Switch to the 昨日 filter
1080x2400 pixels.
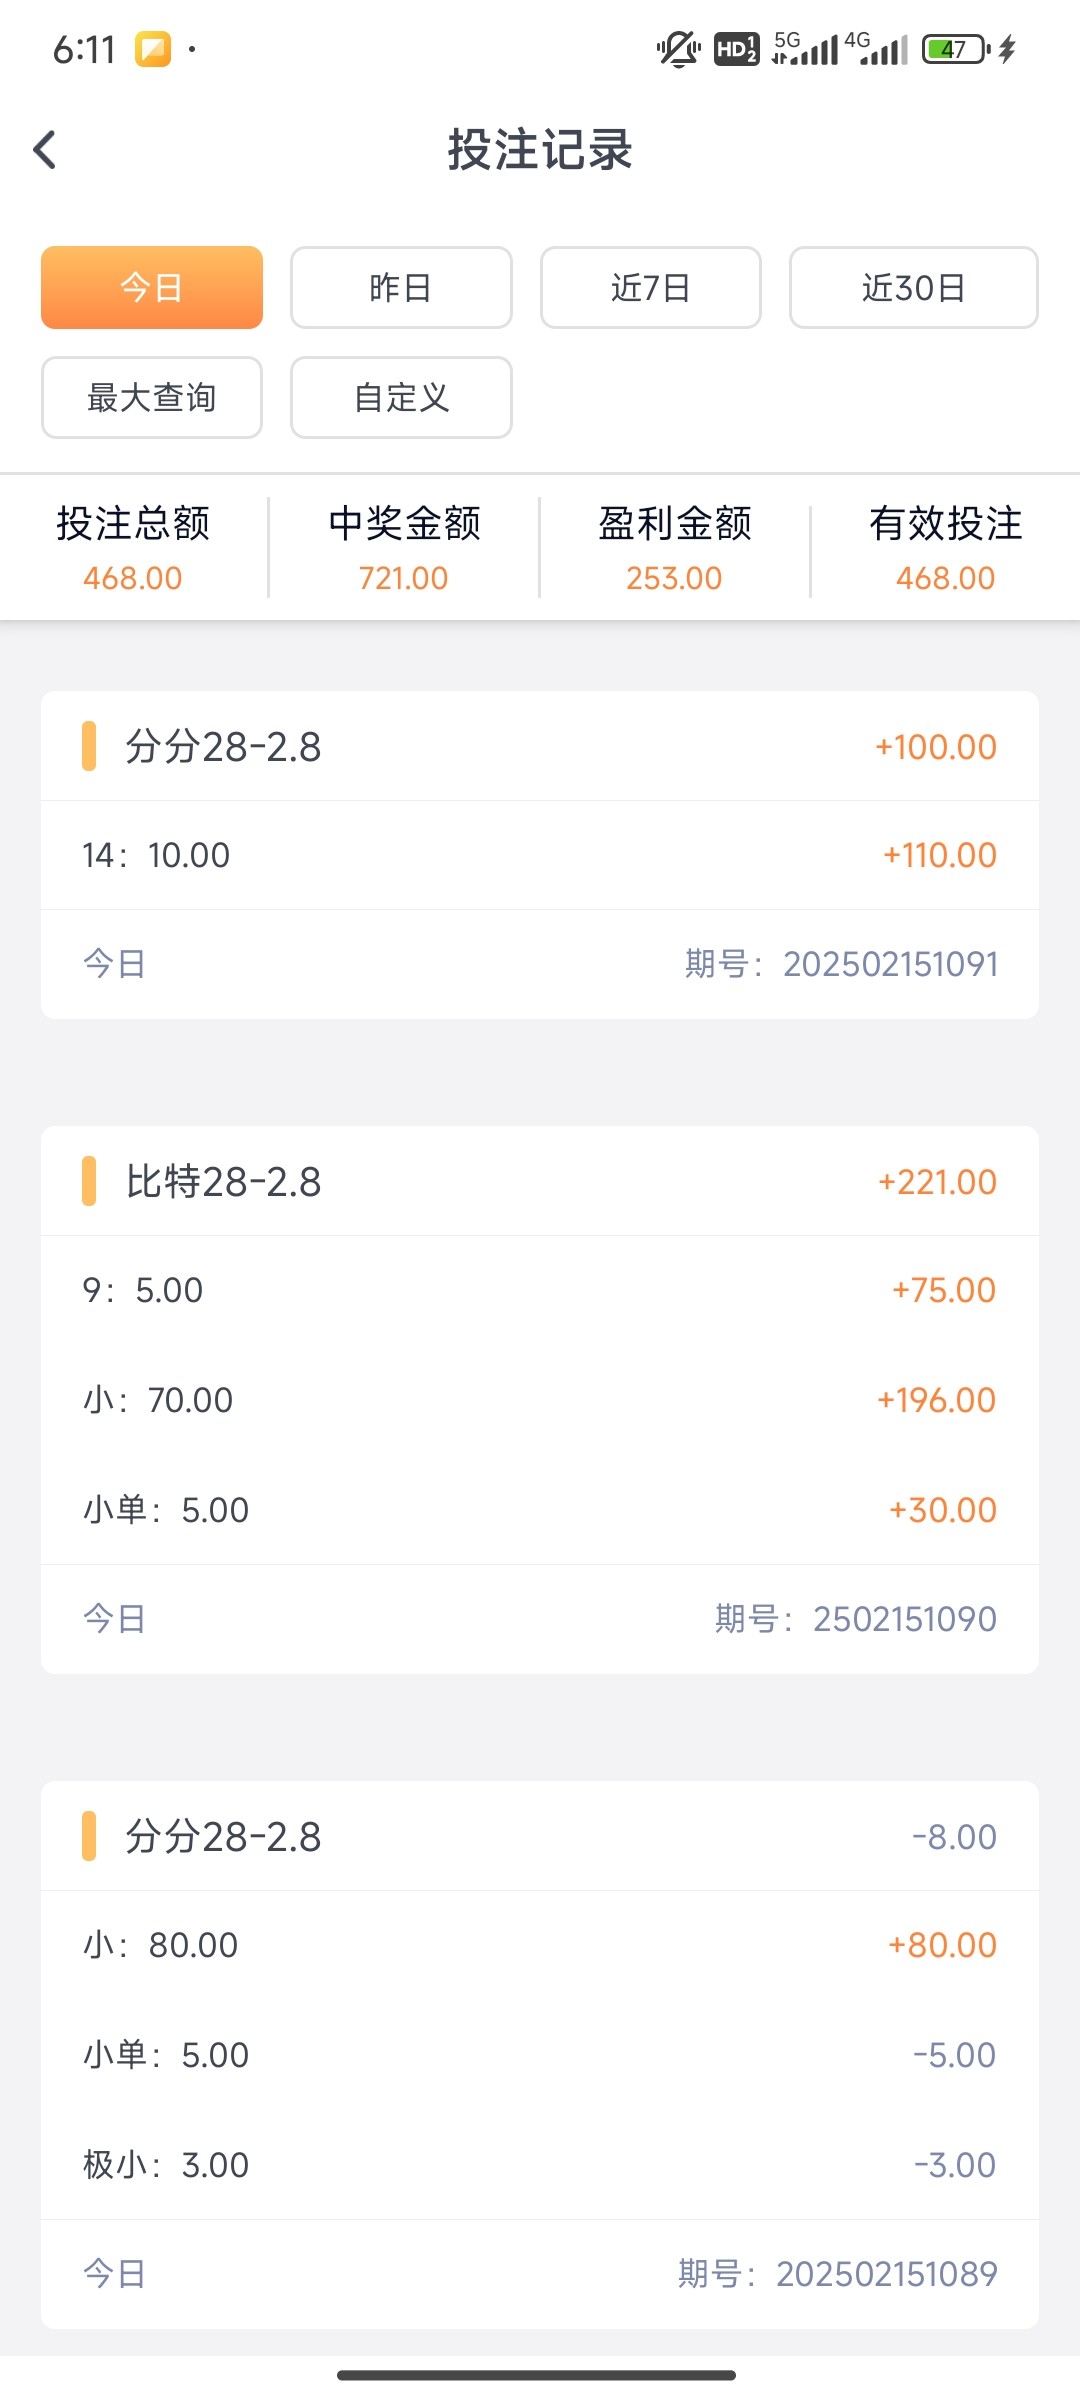(401, 288)
